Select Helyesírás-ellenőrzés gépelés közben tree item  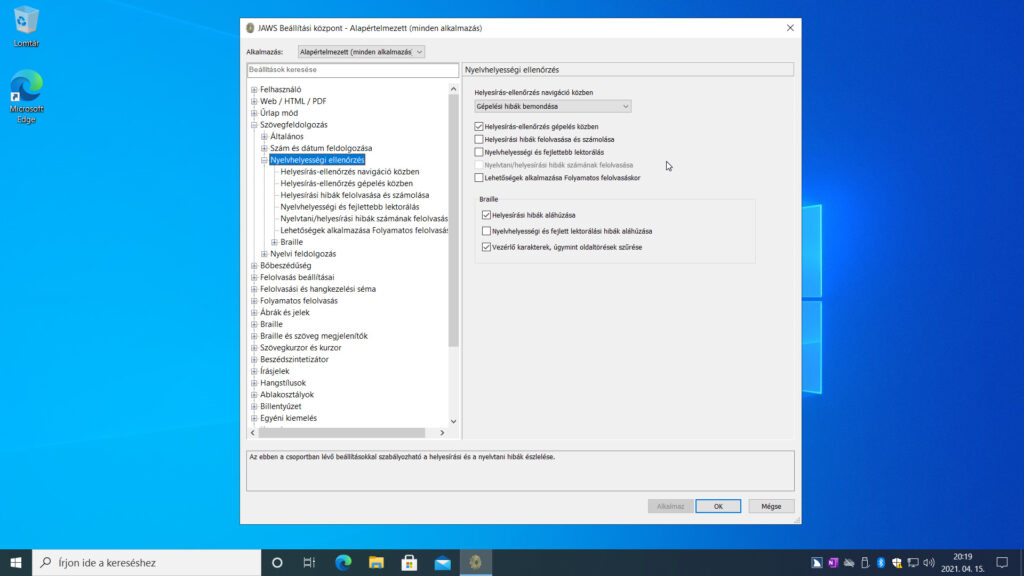coord(346,184)
